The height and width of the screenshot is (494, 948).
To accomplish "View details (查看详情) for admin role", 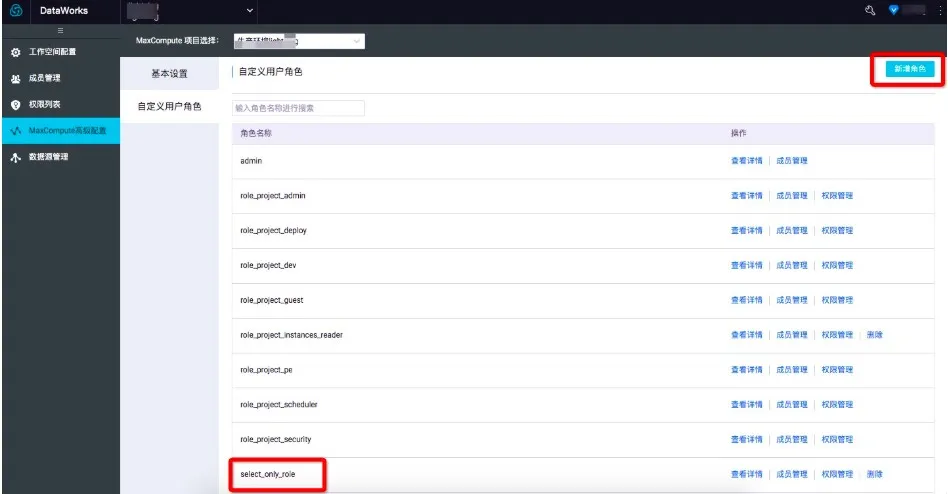I will [x=747, y=161].
